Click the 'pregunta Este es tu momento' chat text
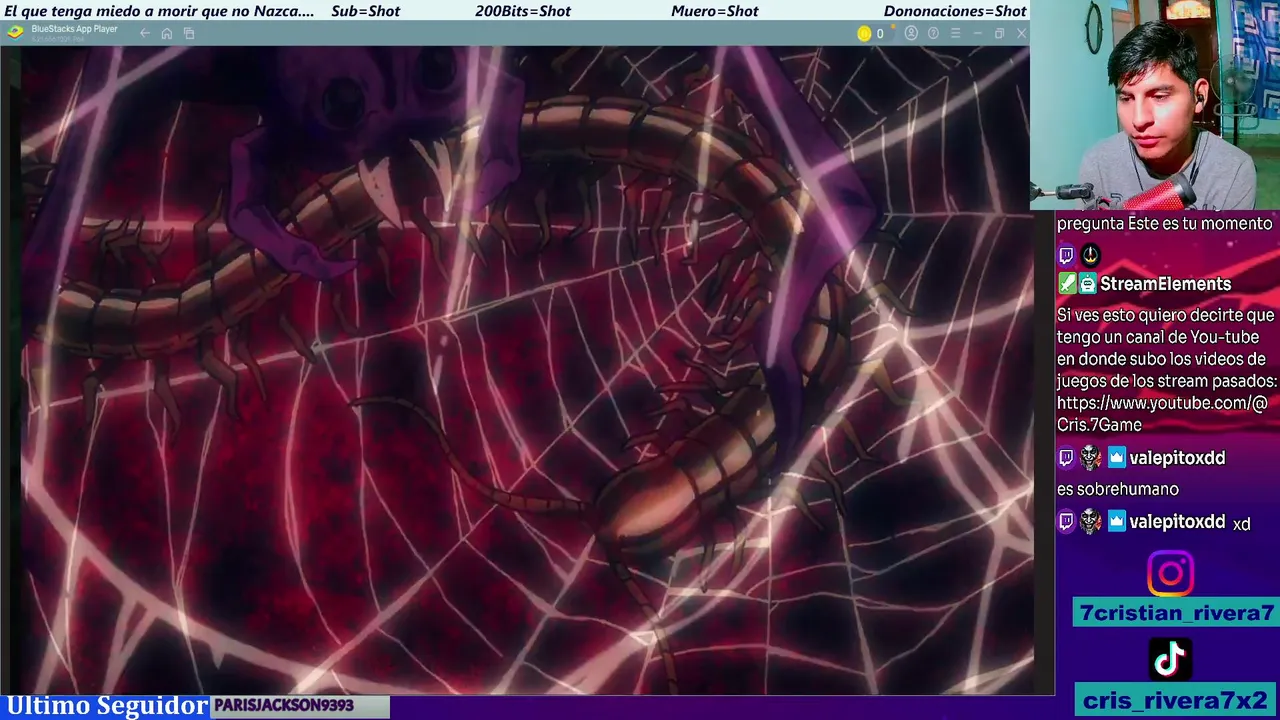This screenshot has width=1280, height=720. (1165, 224)
